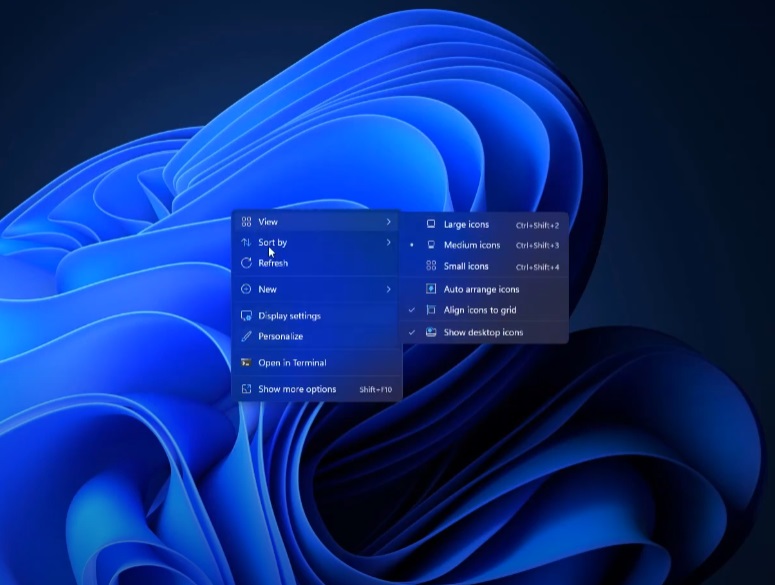Select the Medium icons radio option
Viewport: 775px width, 585px height.
(471, 245)
